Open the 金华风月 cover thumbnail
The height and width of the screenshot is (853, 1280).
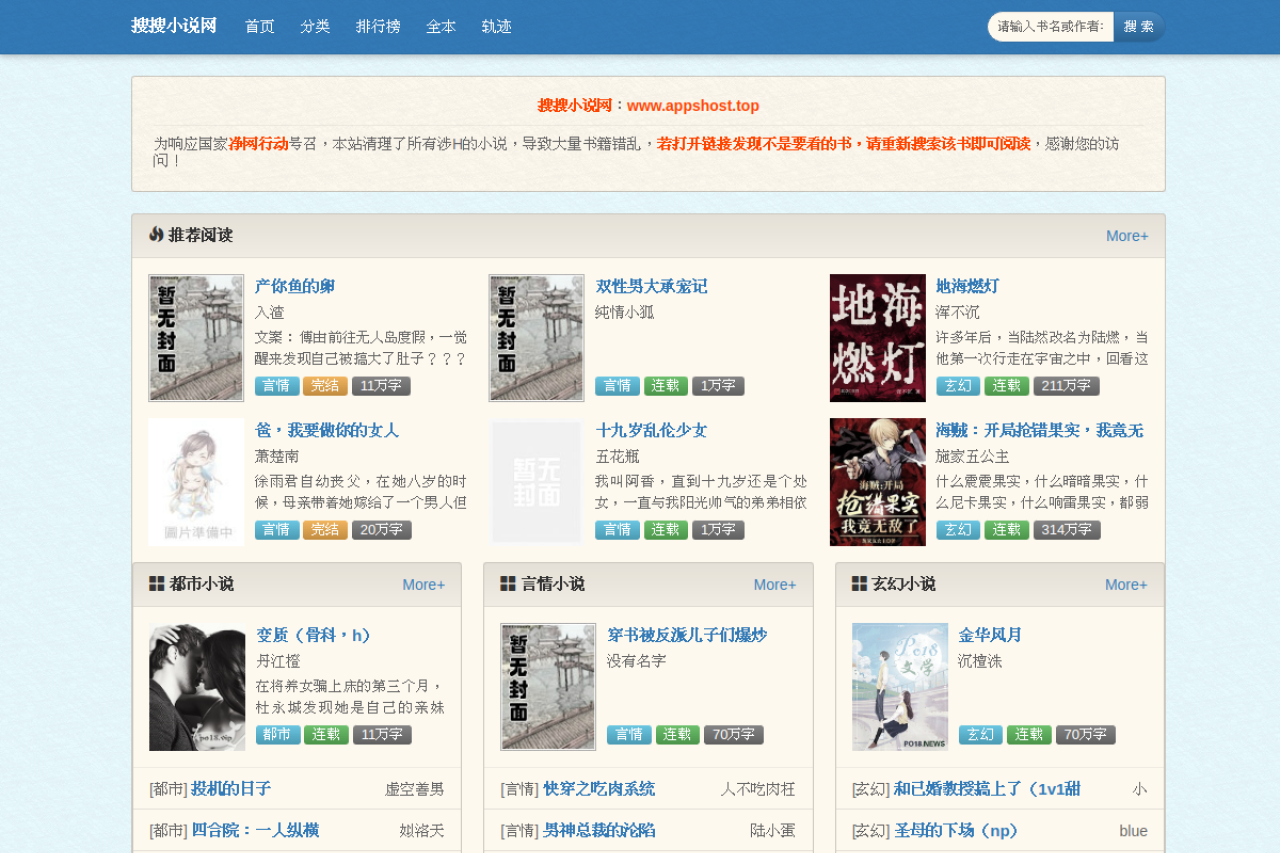click(x=900, y=687)
